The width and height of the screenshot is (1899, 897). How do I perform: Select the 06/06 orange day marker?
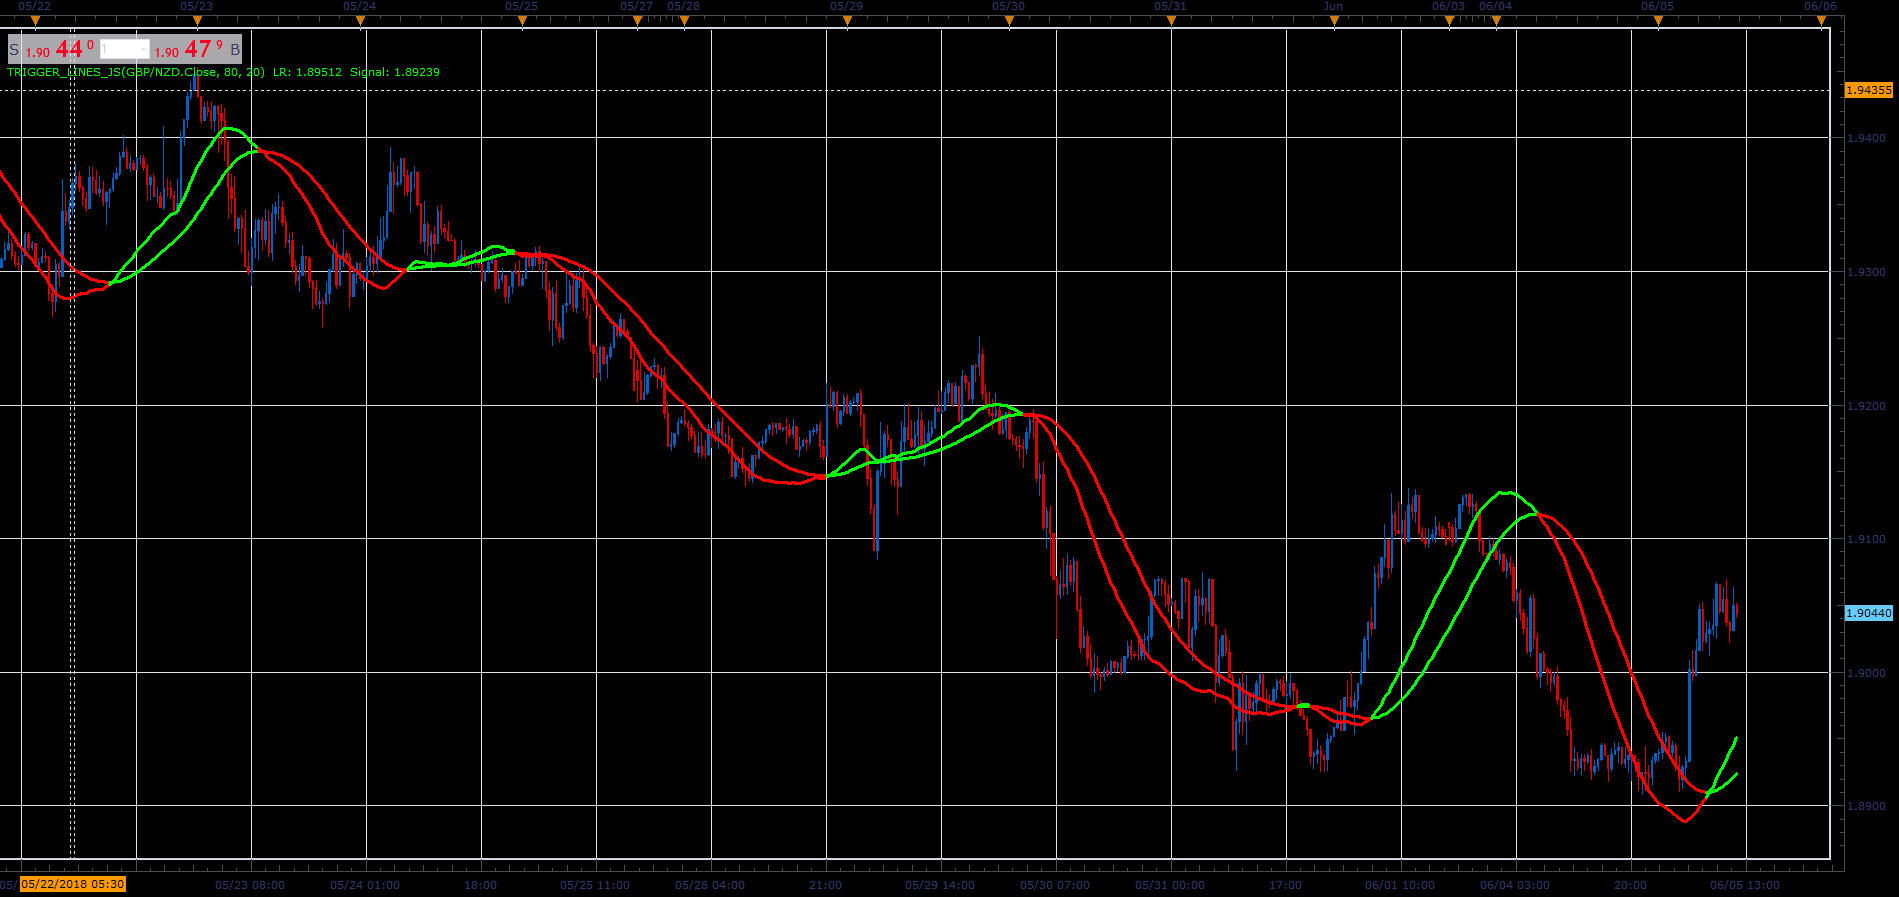coord(1821,20)
